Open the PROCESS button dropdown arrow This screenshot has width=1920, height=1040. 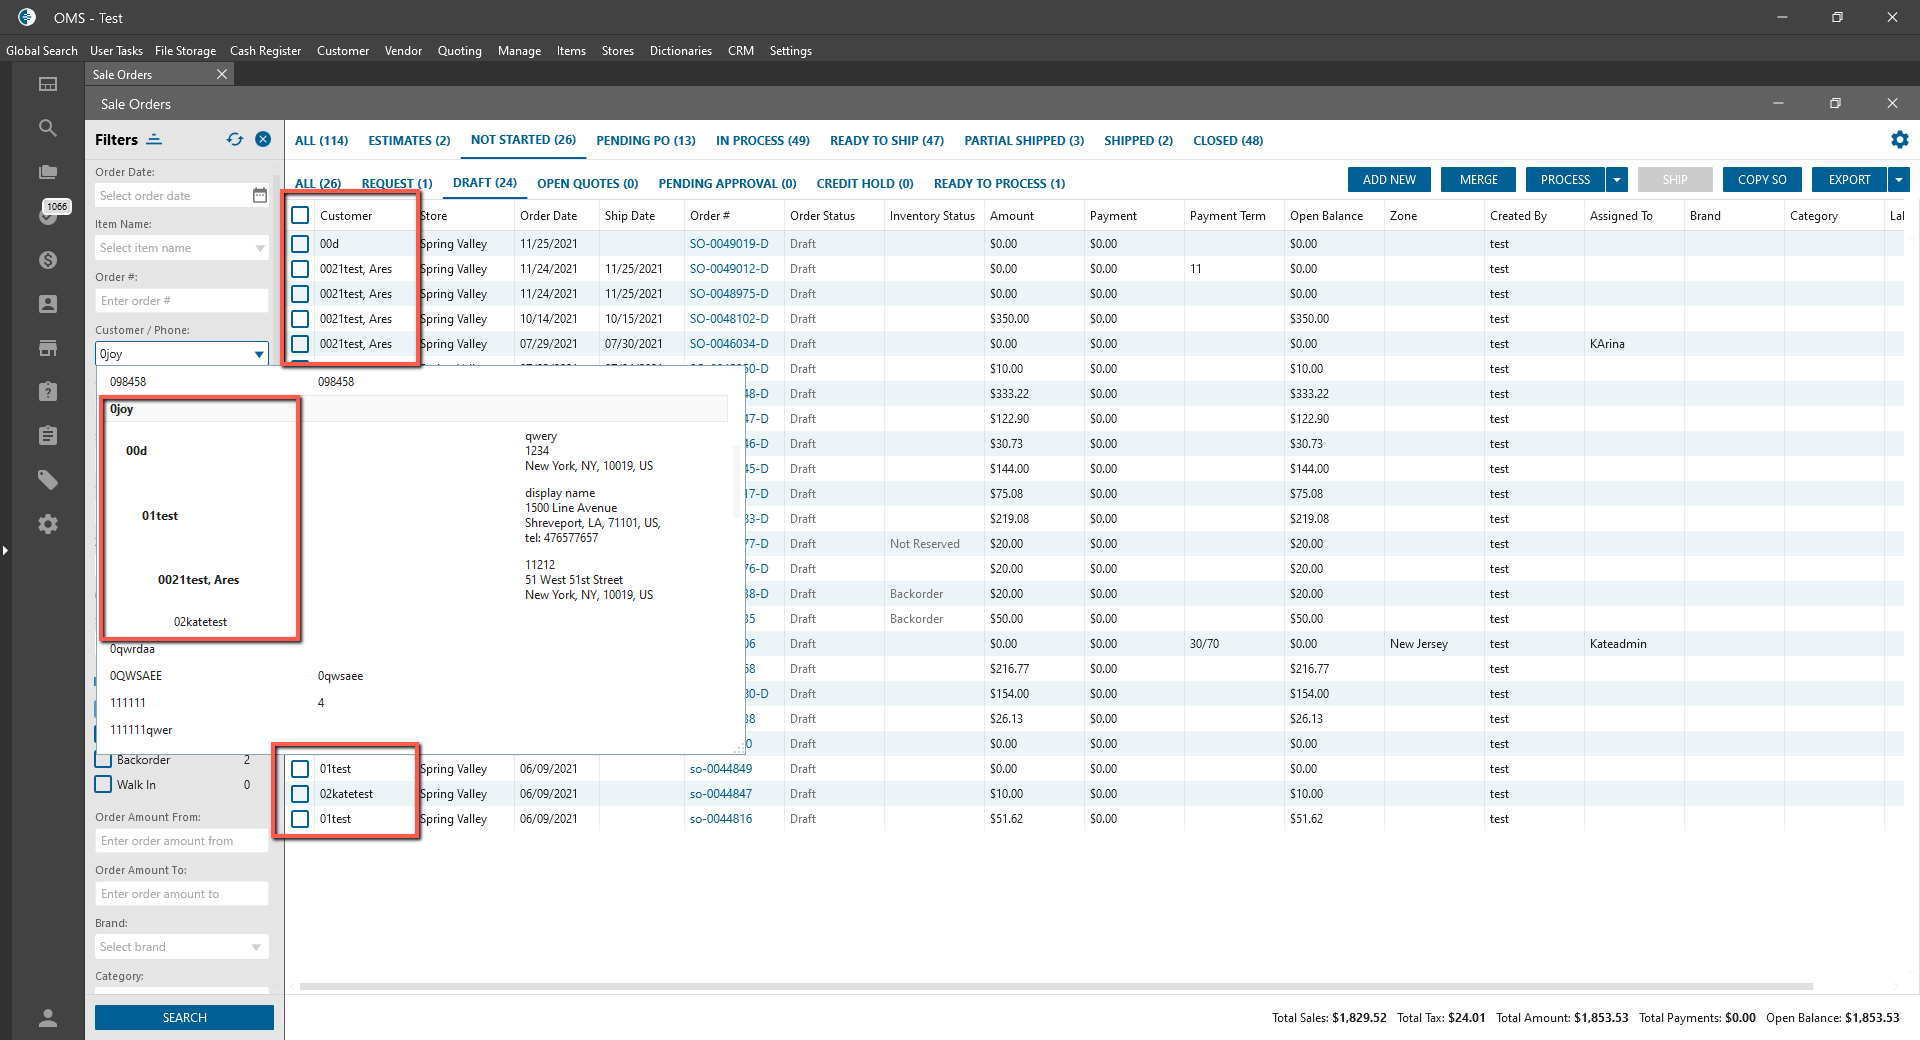point(1616,180)
